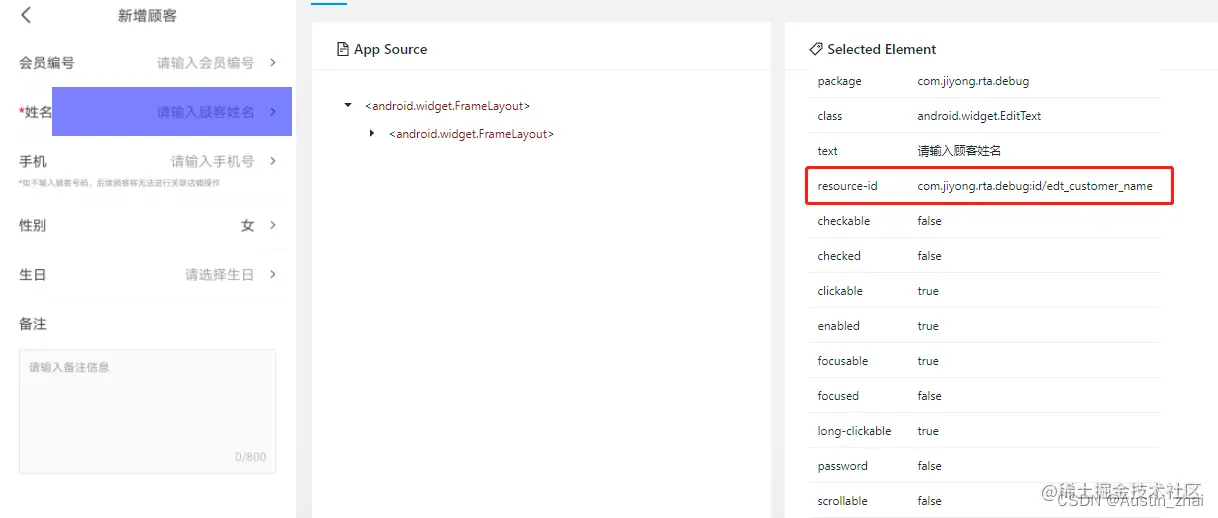
Task: Focus the 请输入备注信息 remarks text area
Action: (x=147, y=411)
